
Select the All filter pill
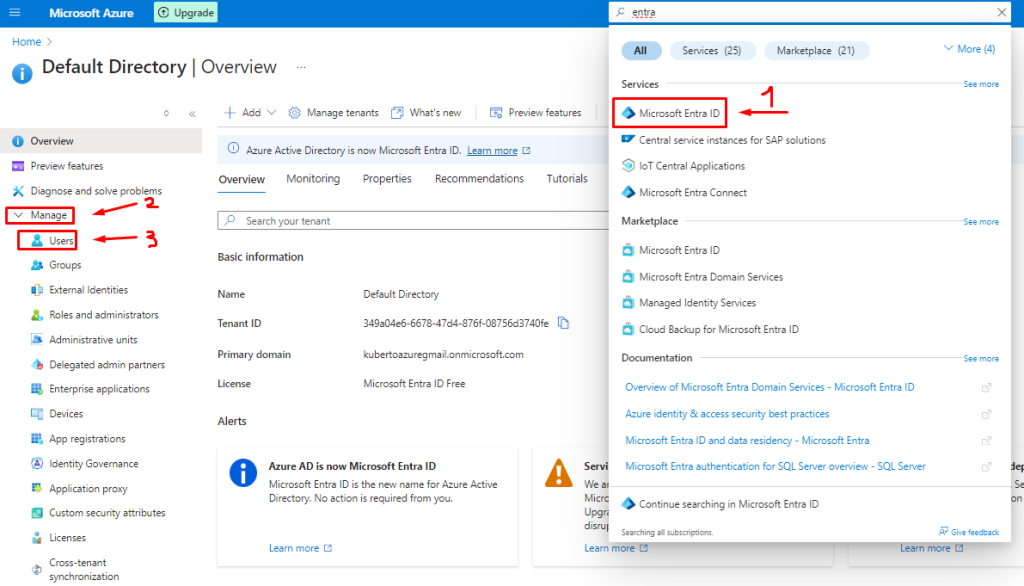pos(641,50)
